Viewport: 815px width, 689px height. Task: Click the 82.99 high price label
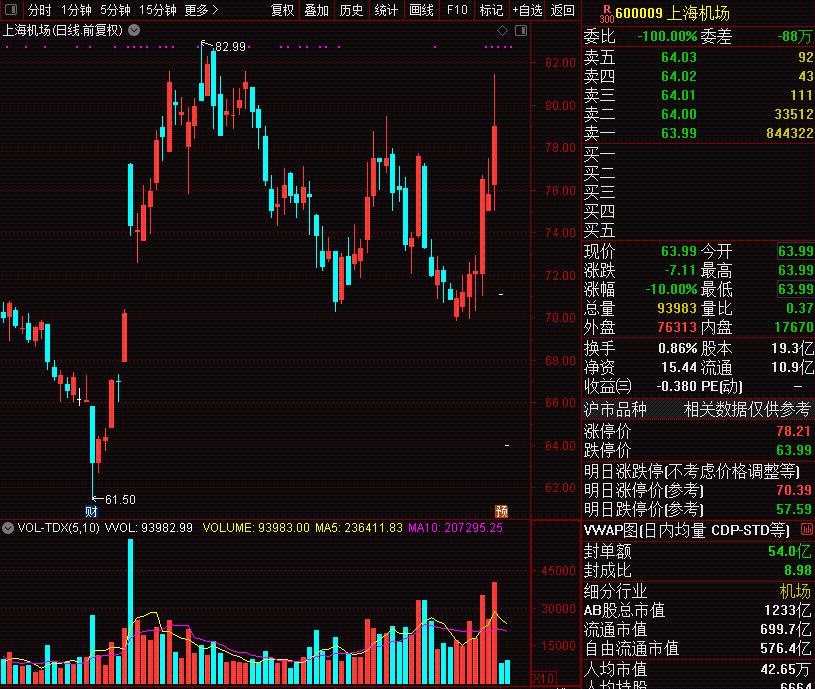tap(230, 47)
